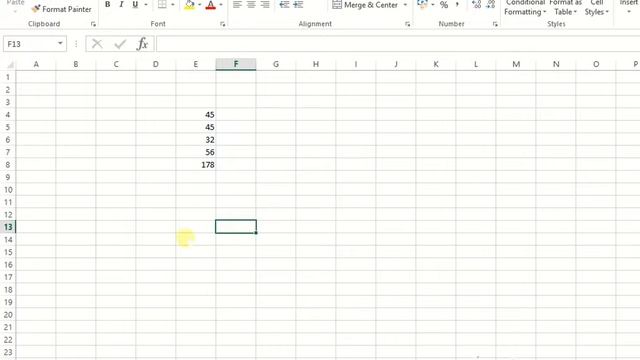This screenshot has height=360, width=640.
Task: Select column K header
Action: click(x=436, y=64)
